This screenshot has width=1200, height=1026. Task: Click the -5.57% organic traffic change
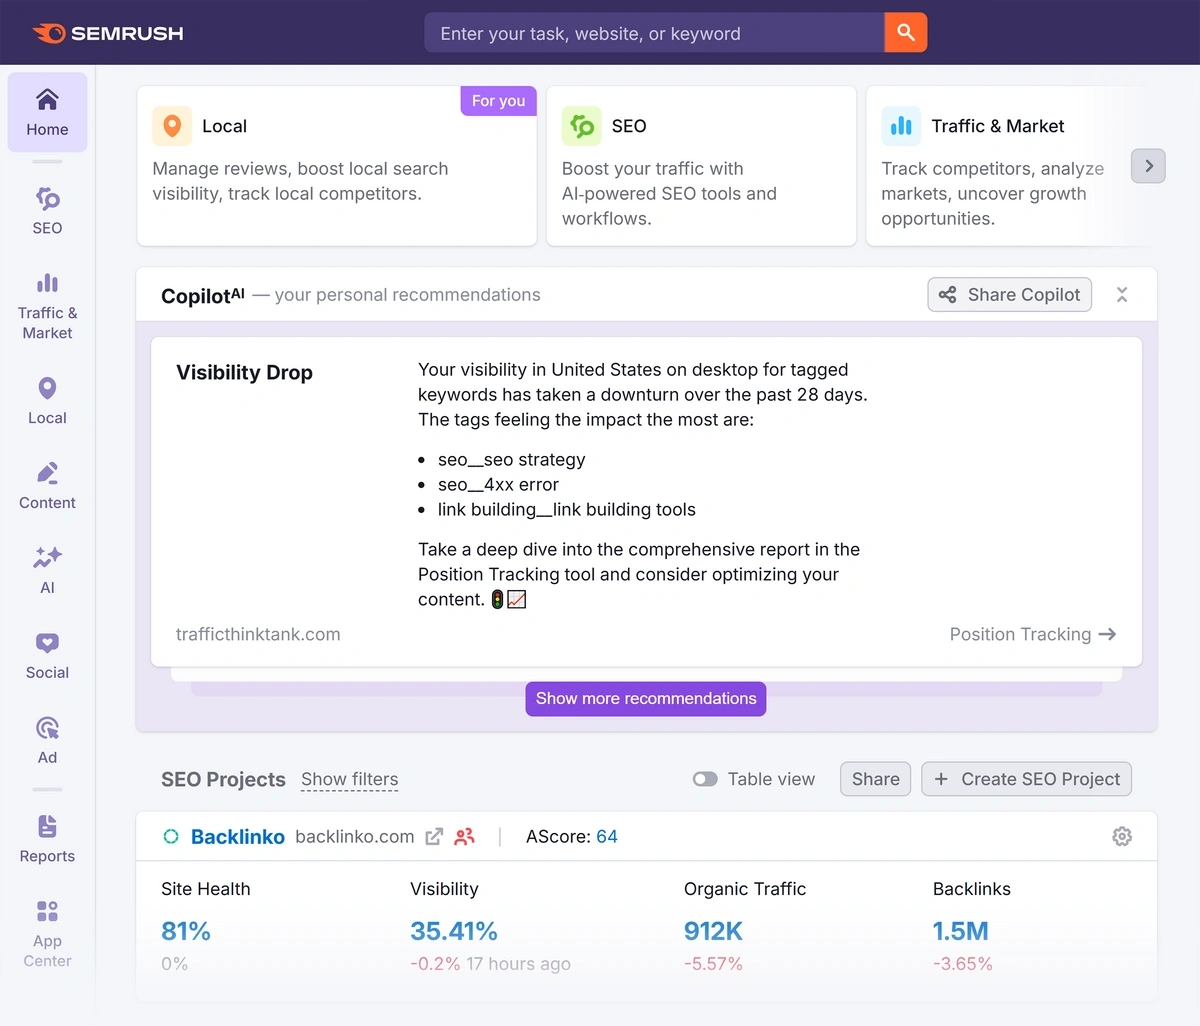pyautogui.click(x=713, y=964)
